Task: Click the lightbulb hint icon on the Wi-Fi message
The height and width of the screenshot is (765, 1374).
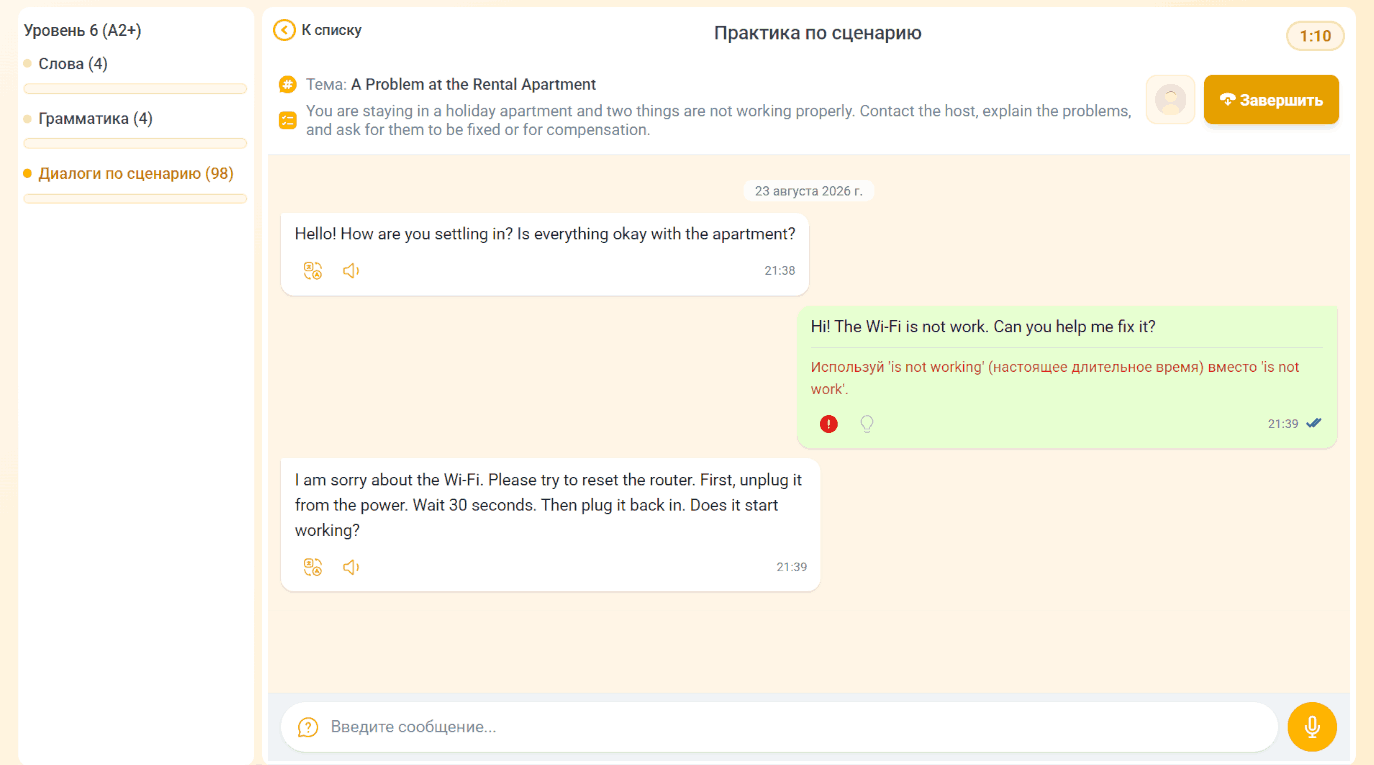Action: click(867, 424)
